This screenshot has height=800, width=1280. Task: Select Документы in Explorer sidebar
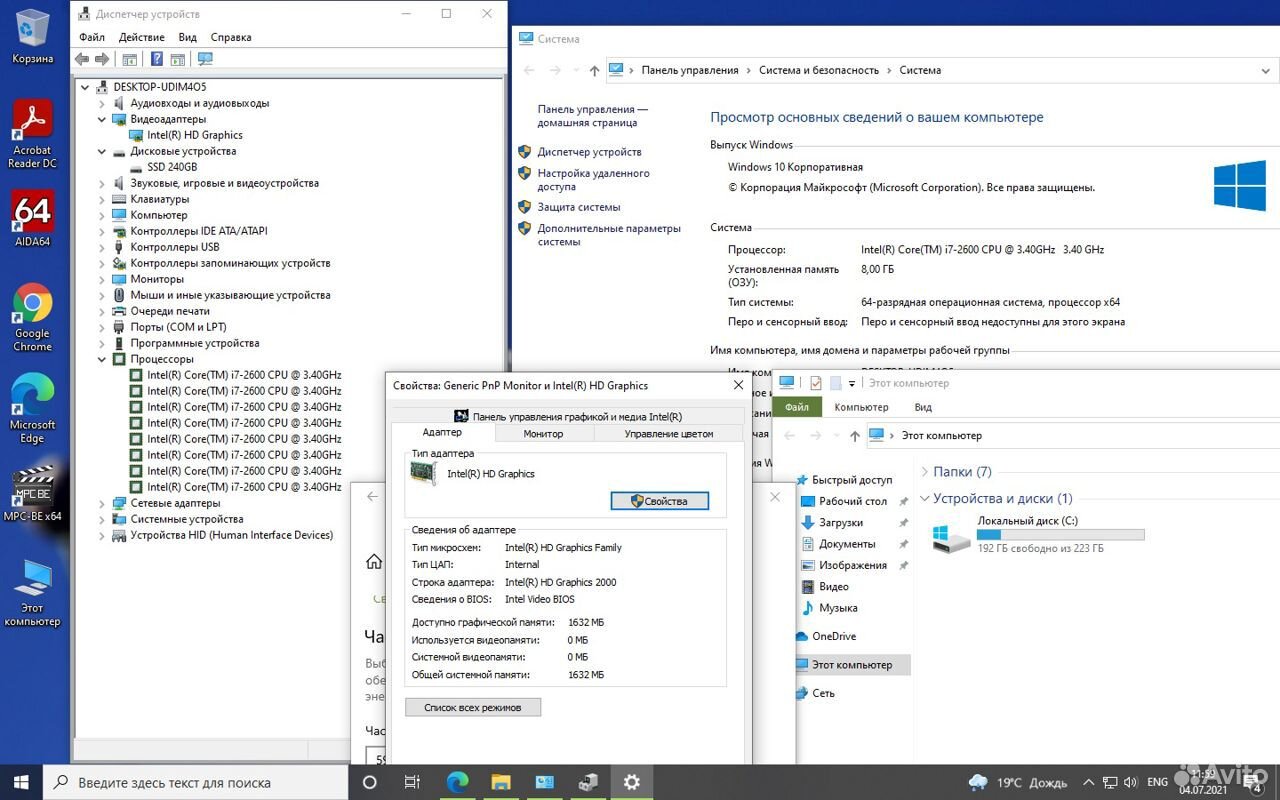tap(847, 544)
